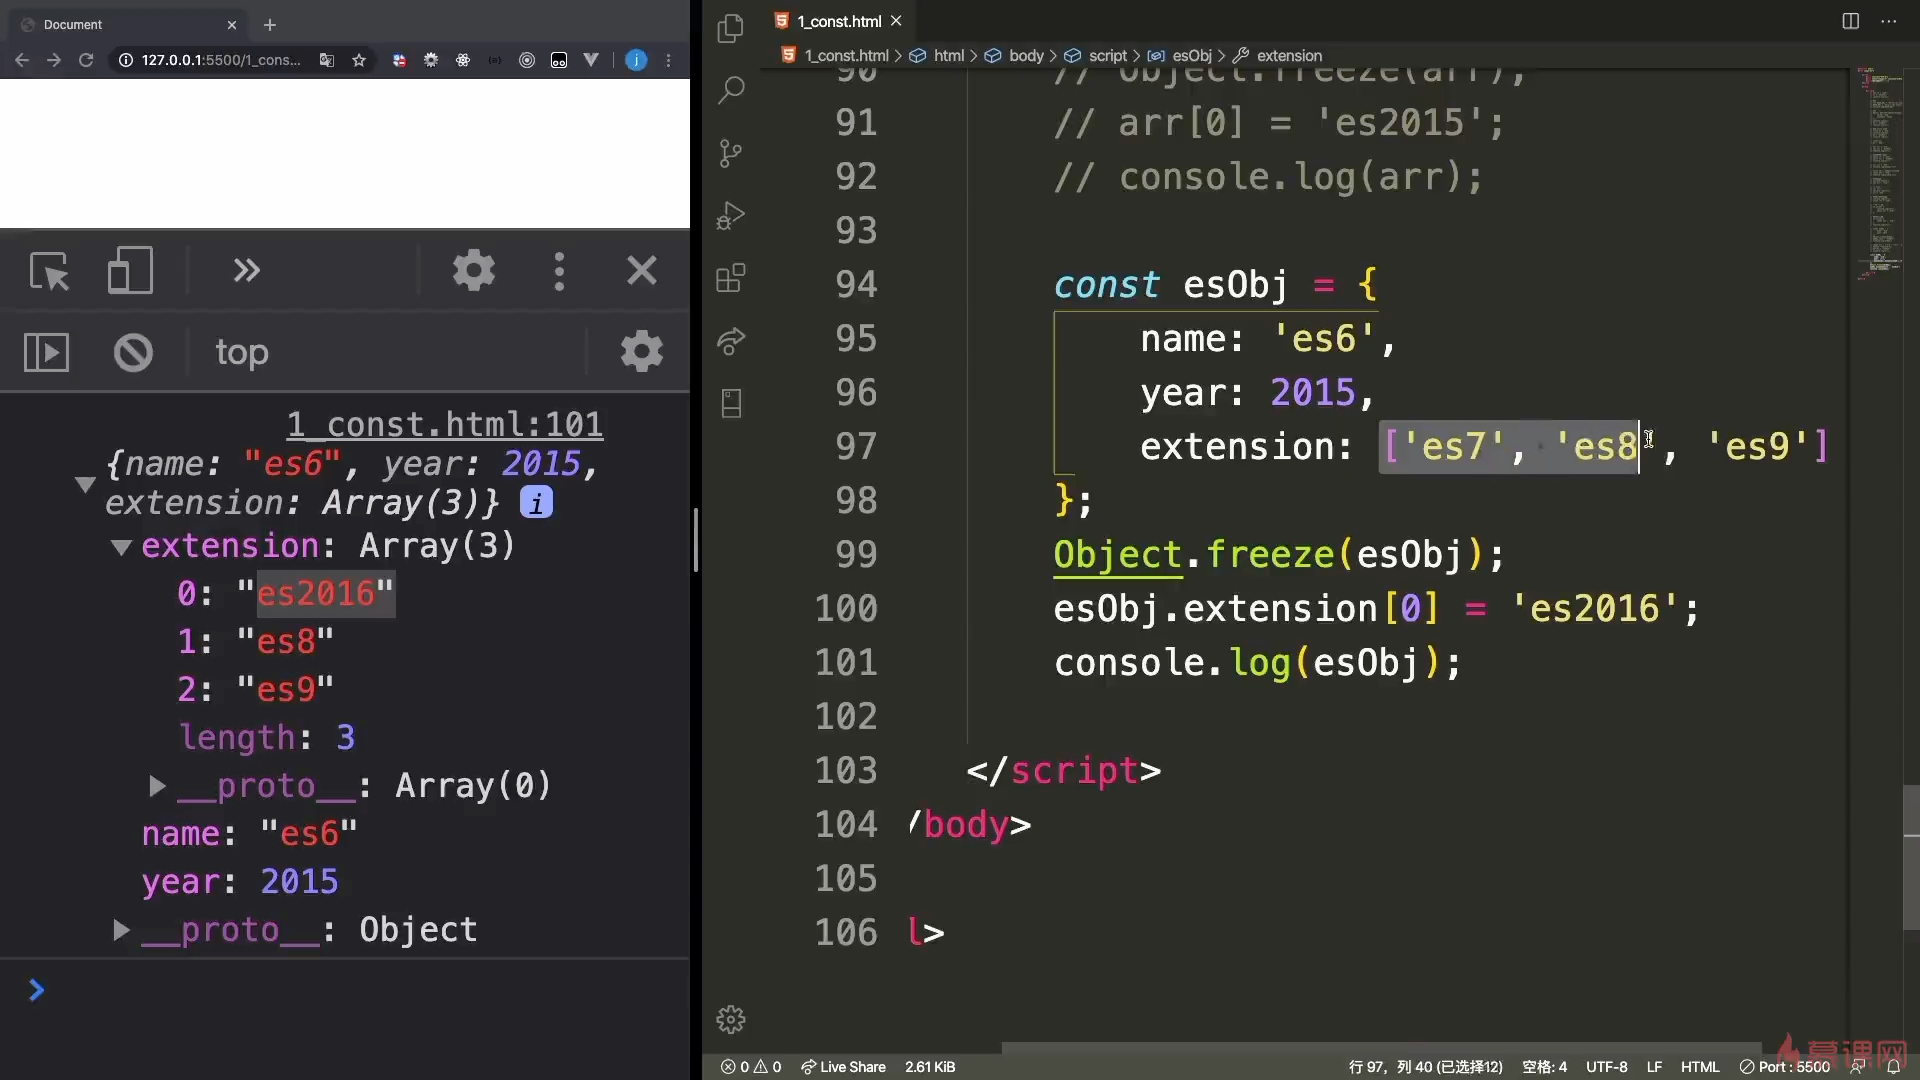Screen dimensions: 1920x1080
Task: Open the Search view in activity bar
Action: [731, 90]
